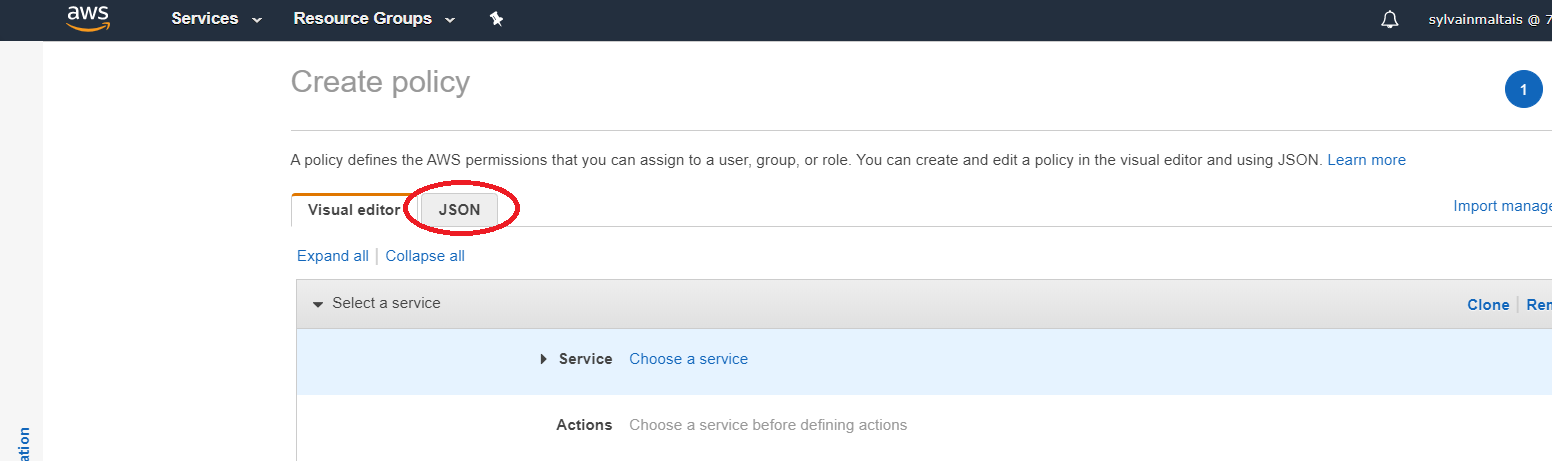This screenshot has width=1552, height=461.
Task: Expand the Service row triangle
Action: point(544,359)
